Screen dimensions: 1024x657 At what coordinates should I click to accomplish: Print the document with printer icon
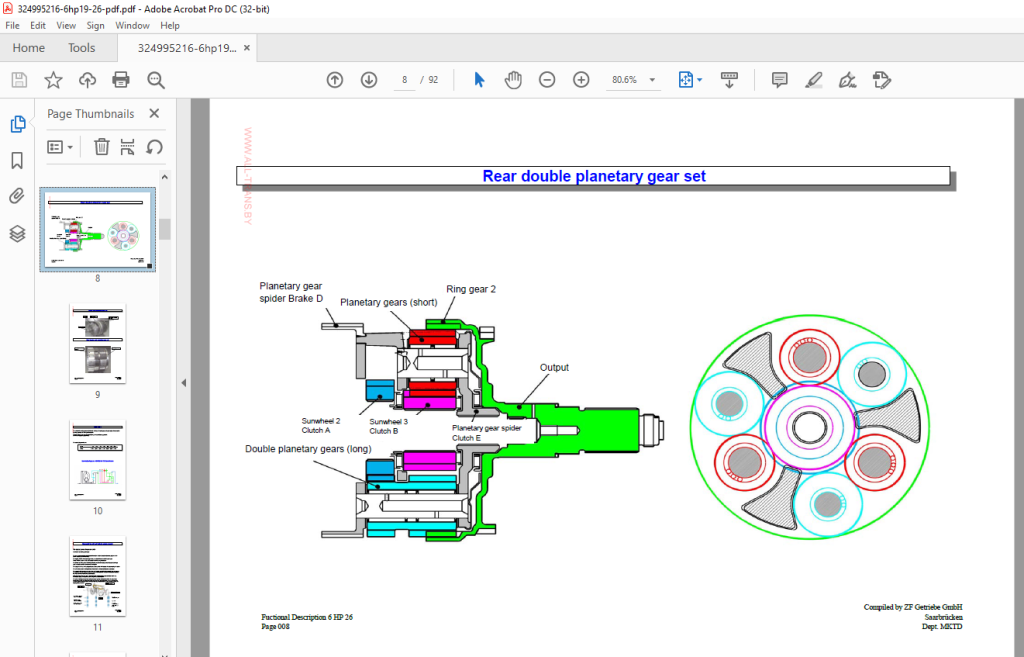121,80
